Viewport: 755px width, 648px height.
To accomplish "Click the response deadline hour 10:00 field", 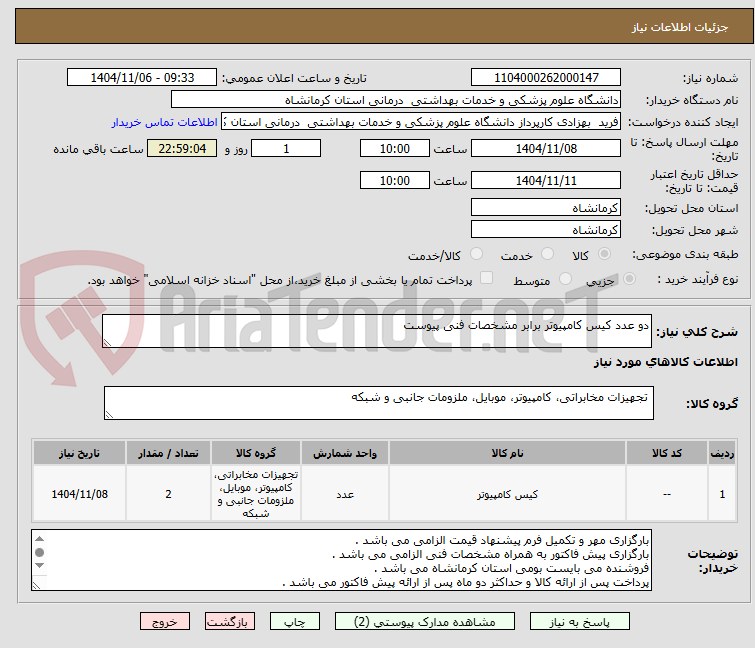I will 394,148.
